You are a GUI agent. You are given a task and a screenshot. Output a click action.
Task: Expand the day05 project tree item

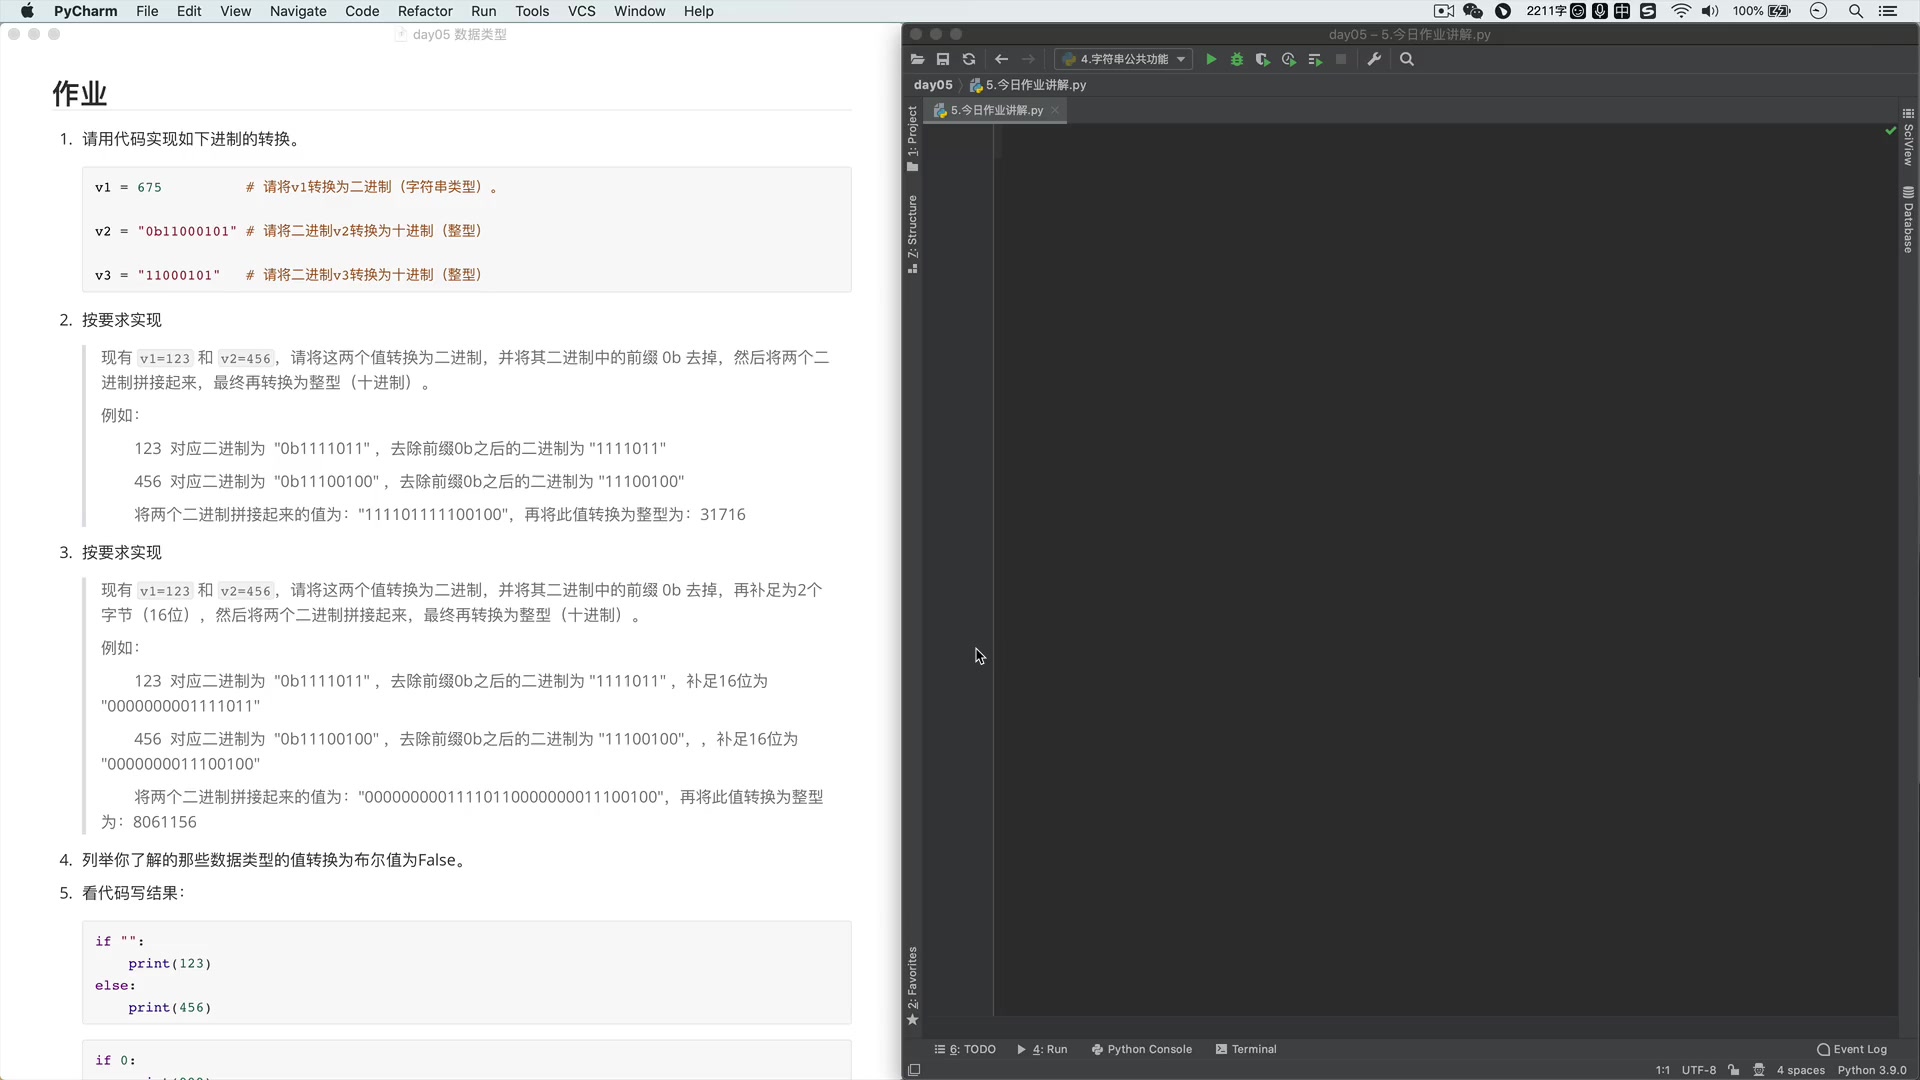[932, 83]
